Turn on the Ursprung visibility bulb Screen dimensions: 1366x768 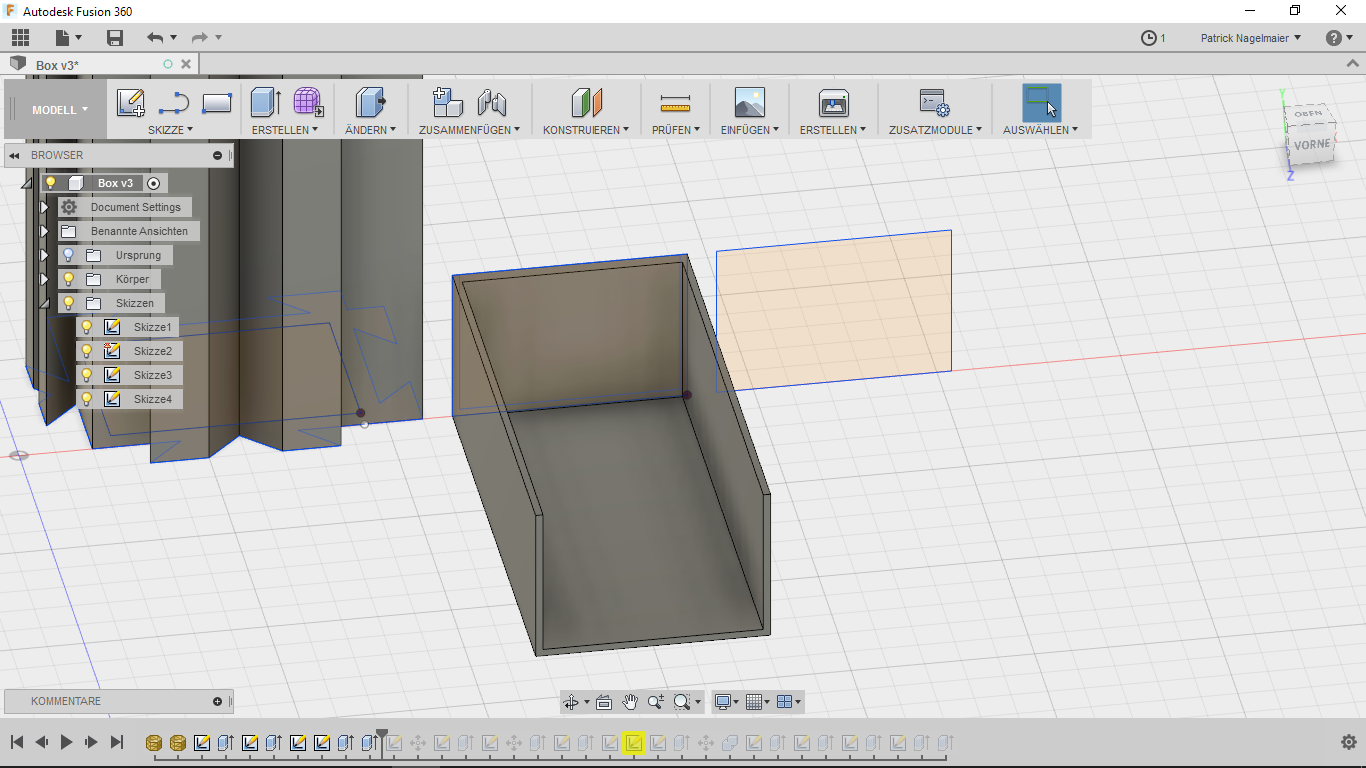pyautogui.click(x=69, y=255)
